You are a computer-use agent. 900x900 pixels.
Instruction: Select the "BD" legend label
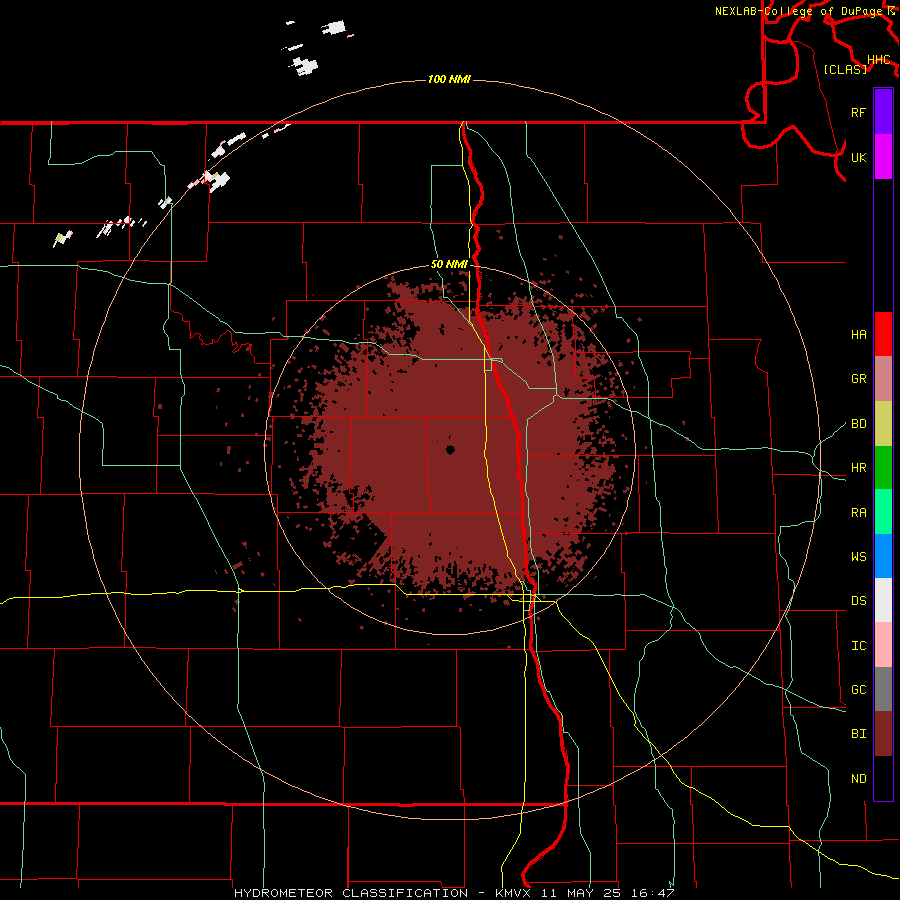[858, 423]
